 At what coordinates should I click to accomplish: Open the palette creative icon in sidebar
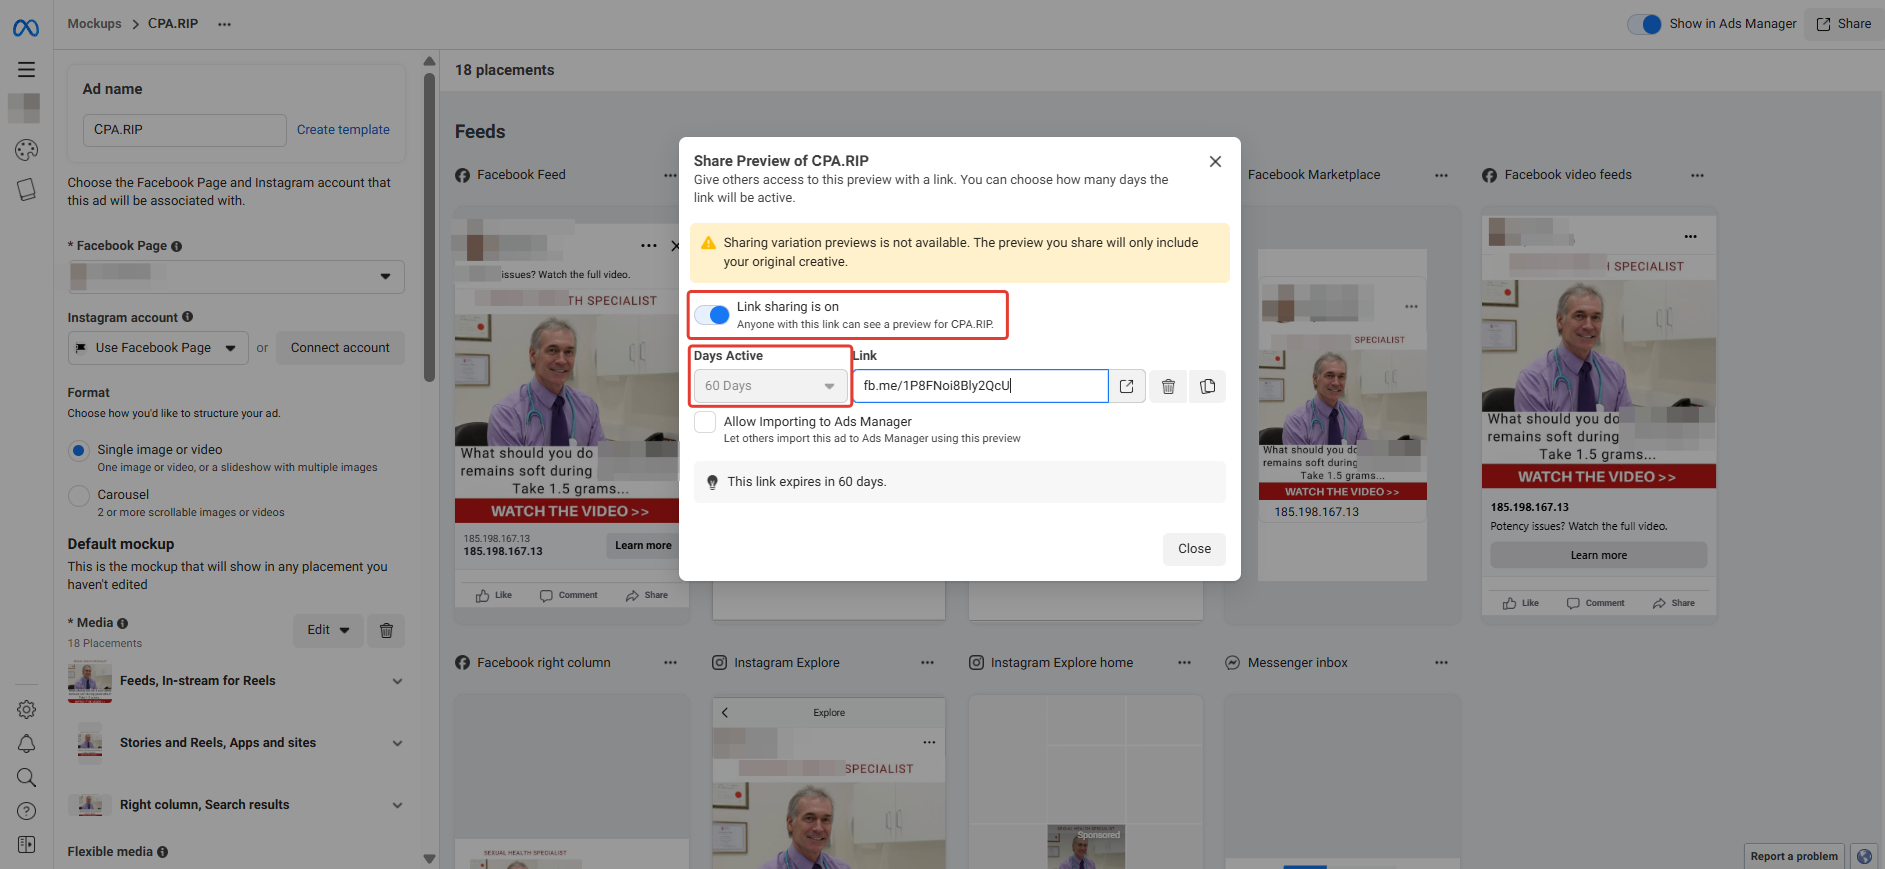(26, 150)
